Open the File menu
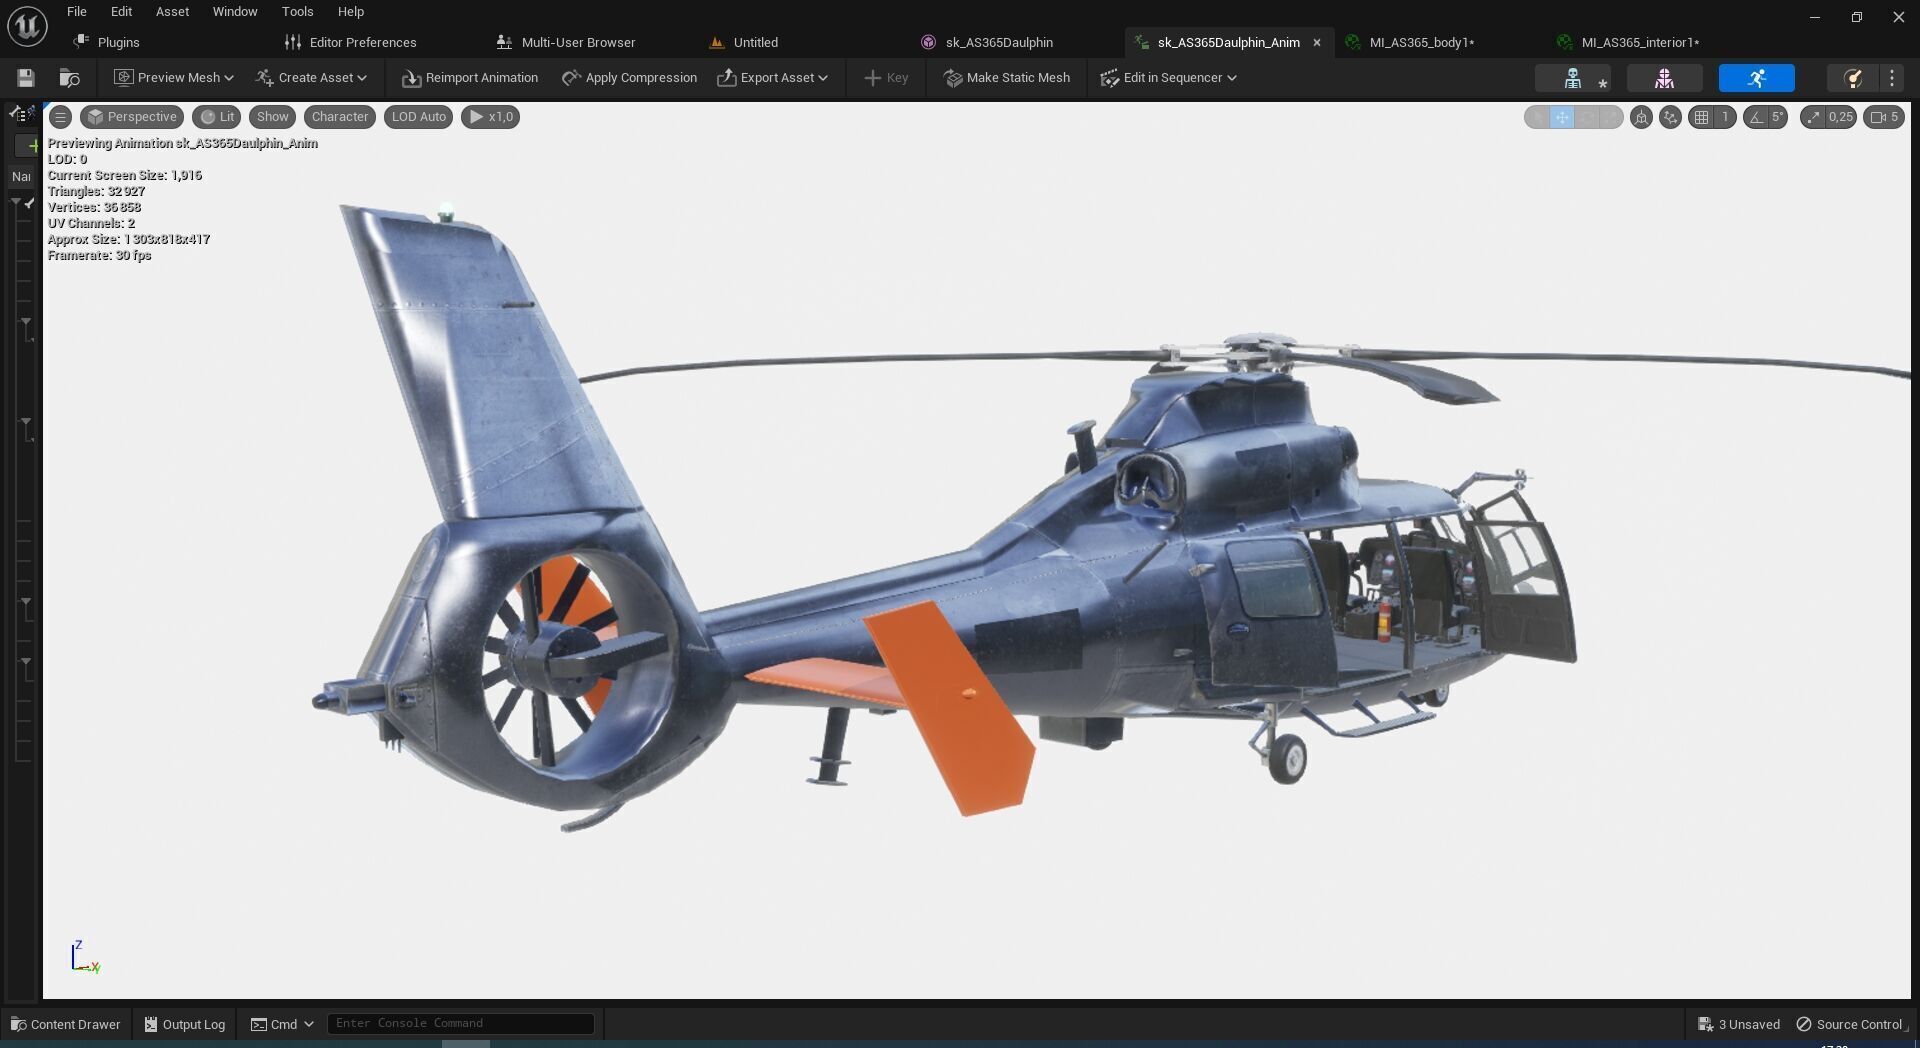 (77, 12)
